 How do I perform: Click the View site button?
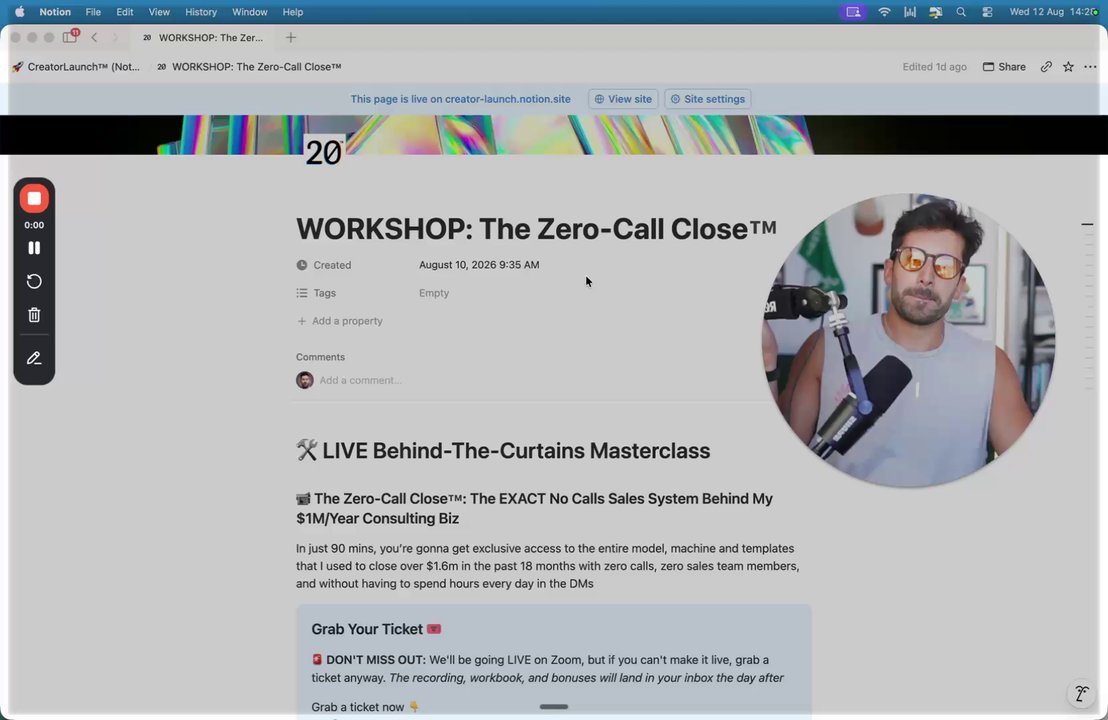click(x=623, y=99)
